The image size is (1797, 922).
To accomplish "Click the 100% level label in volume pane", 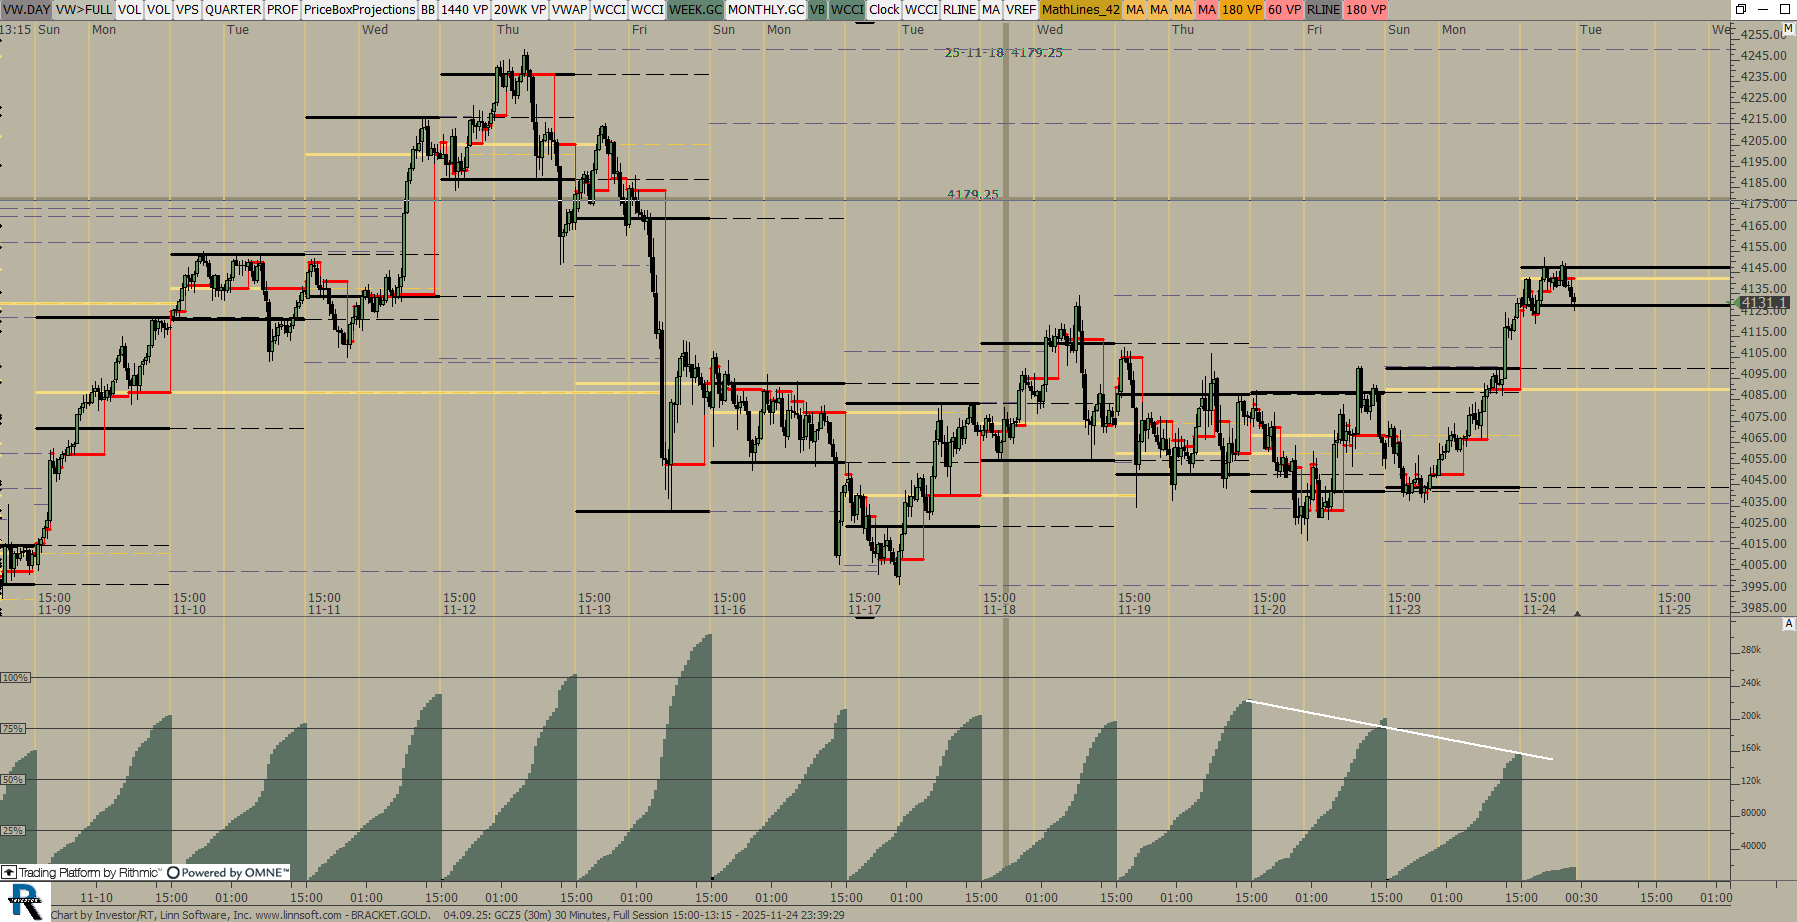I will pyautogui.click(x=15, y=678).
